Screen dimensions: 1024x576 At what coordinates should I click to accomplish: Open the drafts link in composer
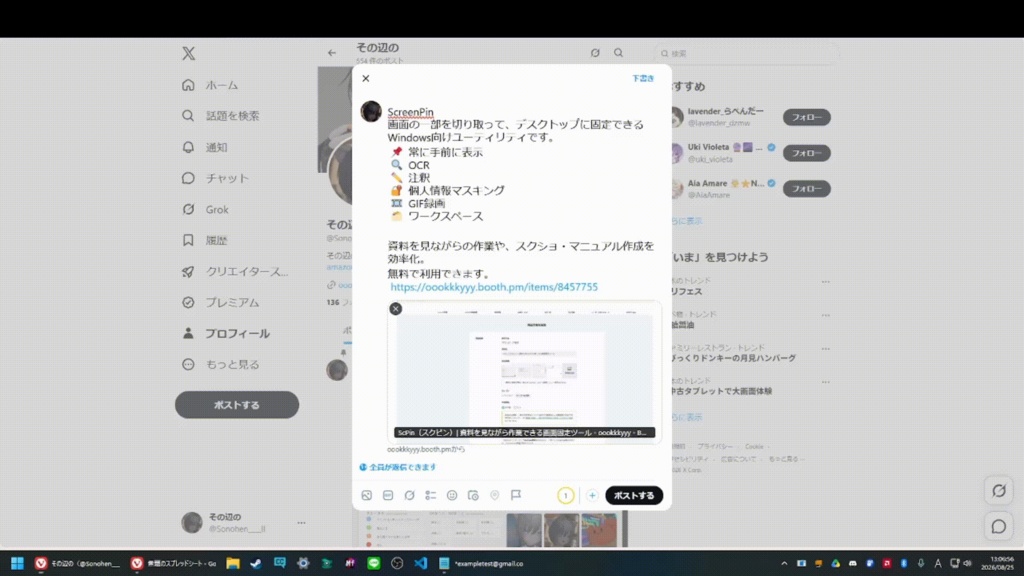[643, 78]
